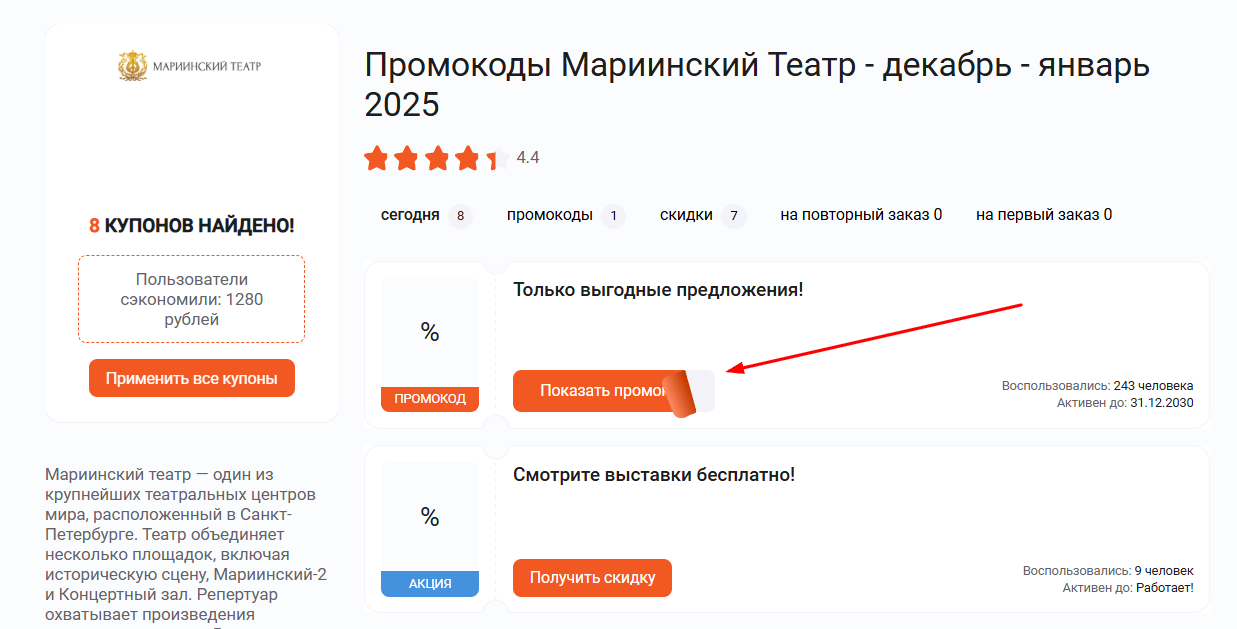Click 'Применить все купоны' in sidebar
This screenshot has width=1237, height=629.
(x=191, y=377)
